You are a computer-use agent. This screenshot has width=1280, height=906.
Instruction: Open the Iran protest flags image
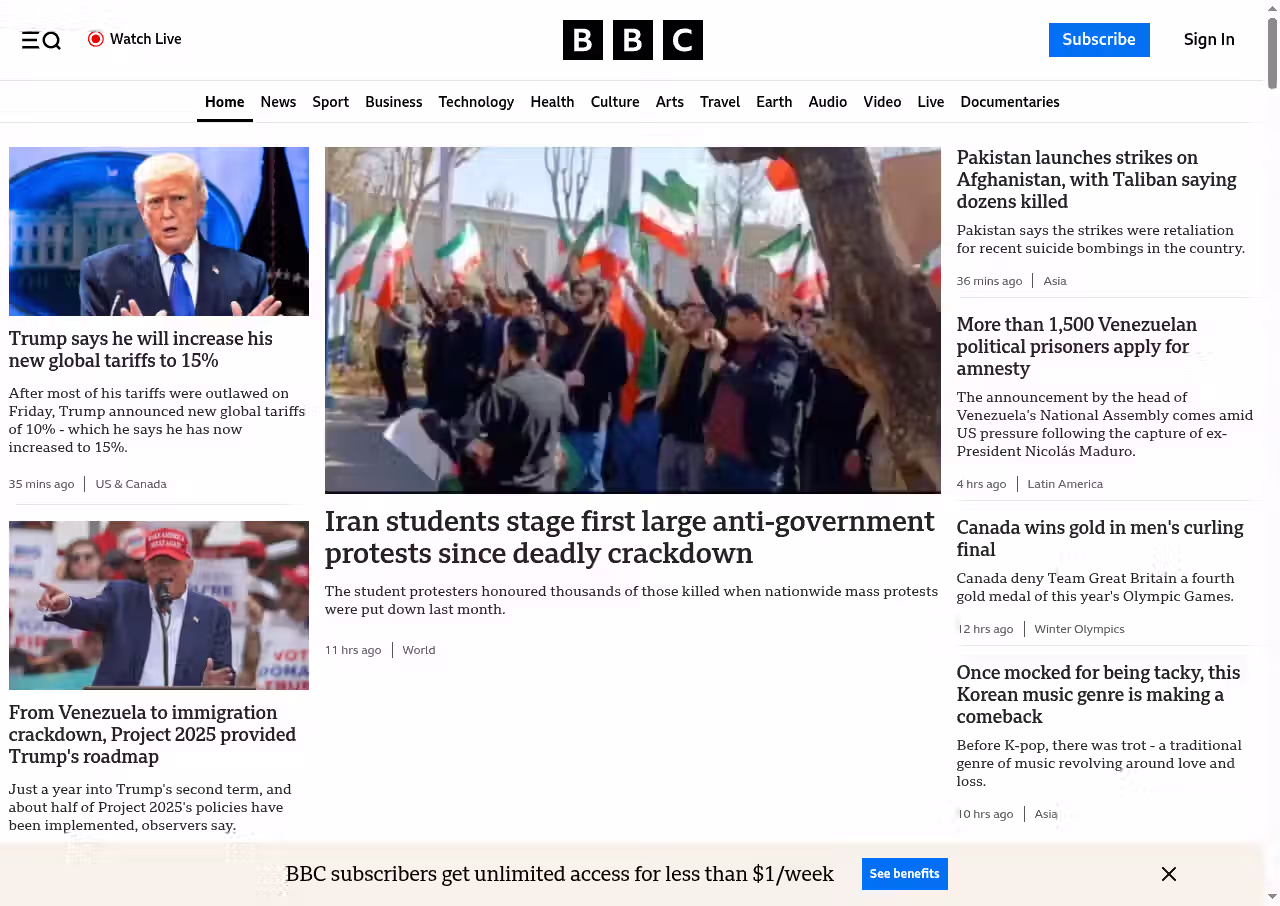tap(632, 320)
